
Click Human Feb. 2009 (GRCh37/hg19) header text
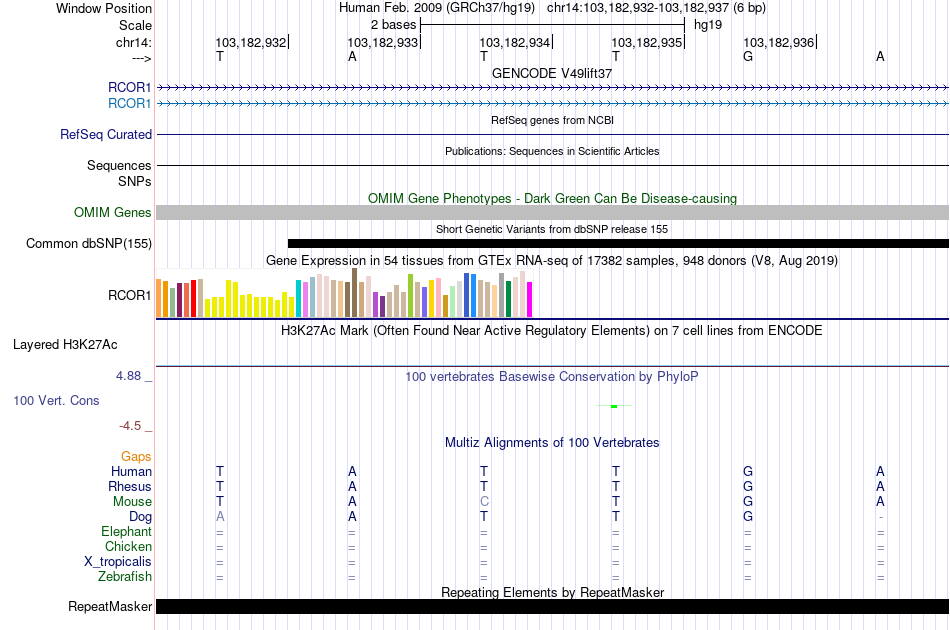pyautogui.click(x=437, y=8)
